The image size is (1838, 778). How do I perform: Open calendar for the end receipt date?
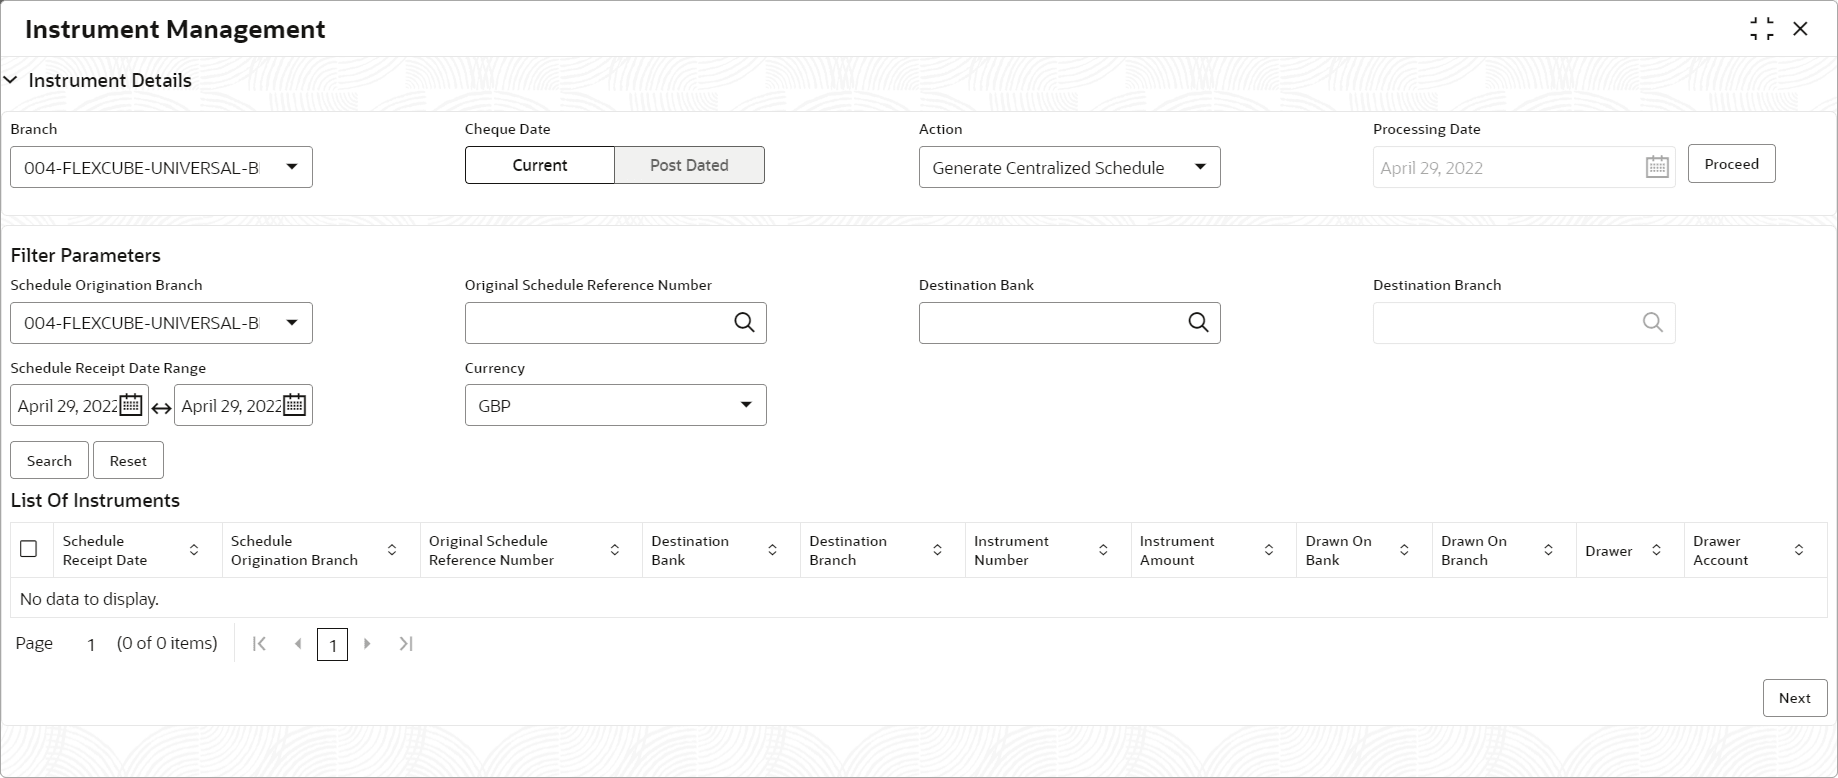[x=294, y=405]
